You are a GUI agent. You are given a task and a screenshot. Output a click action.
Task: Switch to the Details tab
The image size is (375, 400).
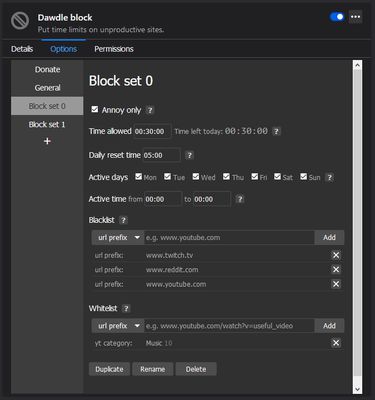[22, 49]
